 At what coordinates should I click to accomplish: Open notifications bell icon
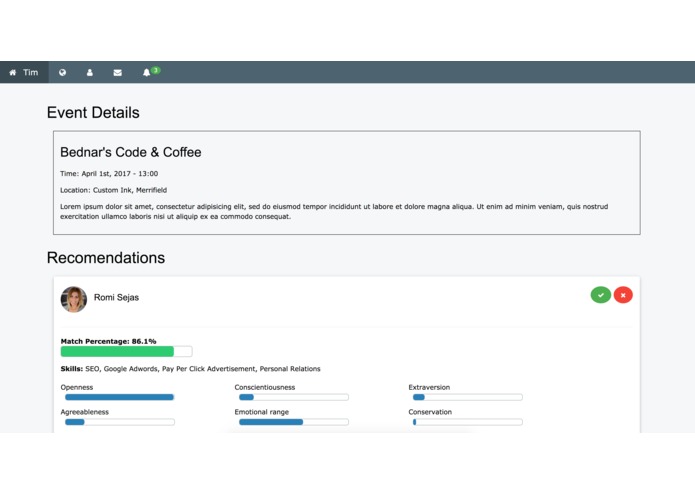pos(146,72)
